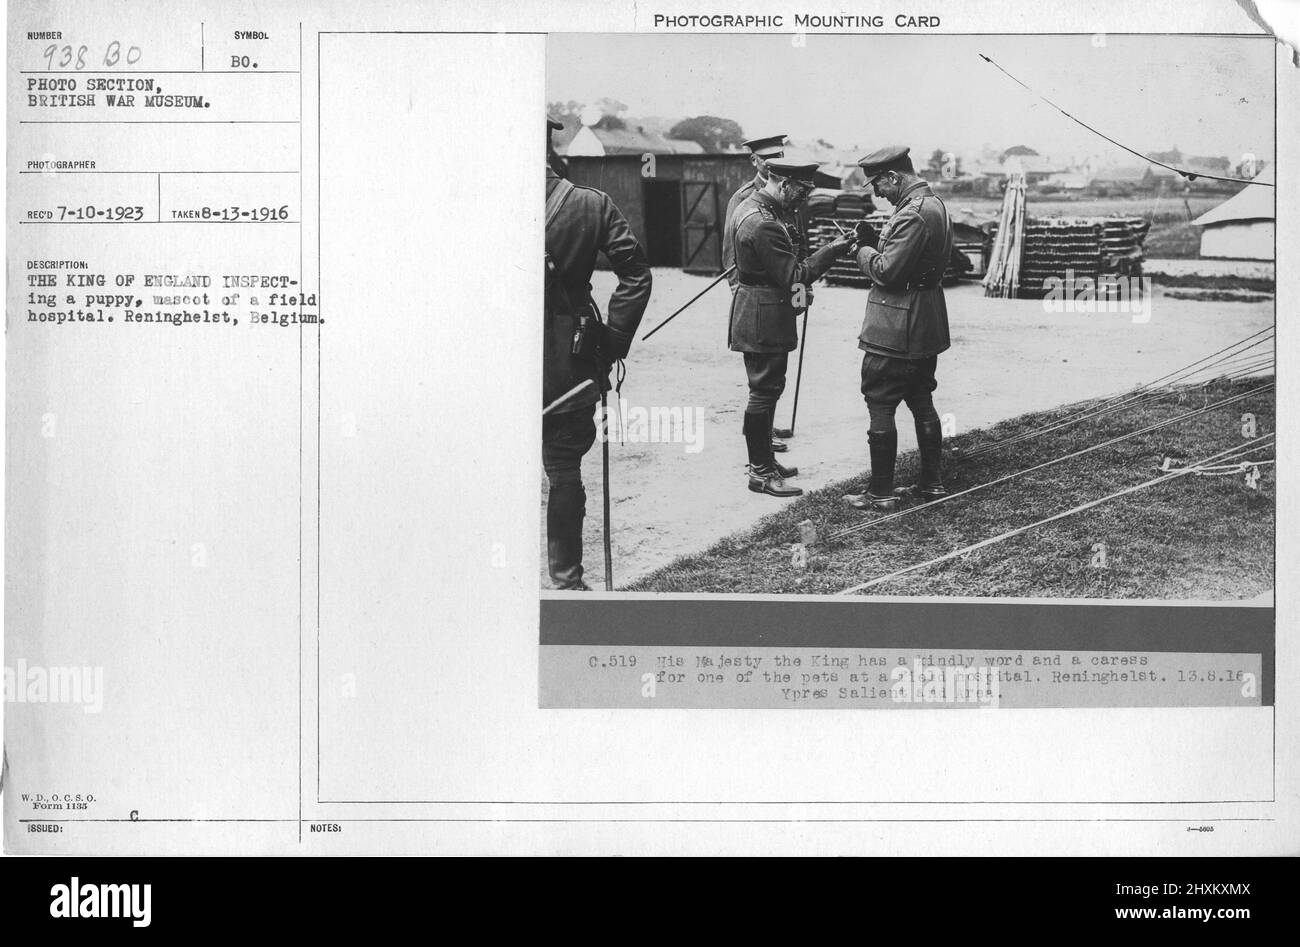Click the 'PHOTOGRAPHIC MOUNTING CARD' heading
Screen dimensions: 1300x947
(797, 21)
